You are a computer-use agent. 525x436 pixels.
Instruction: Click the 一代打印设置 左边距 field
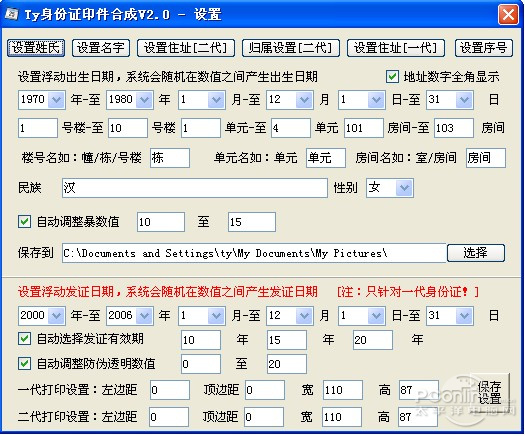pyautogui.click(x=170, y=390)
